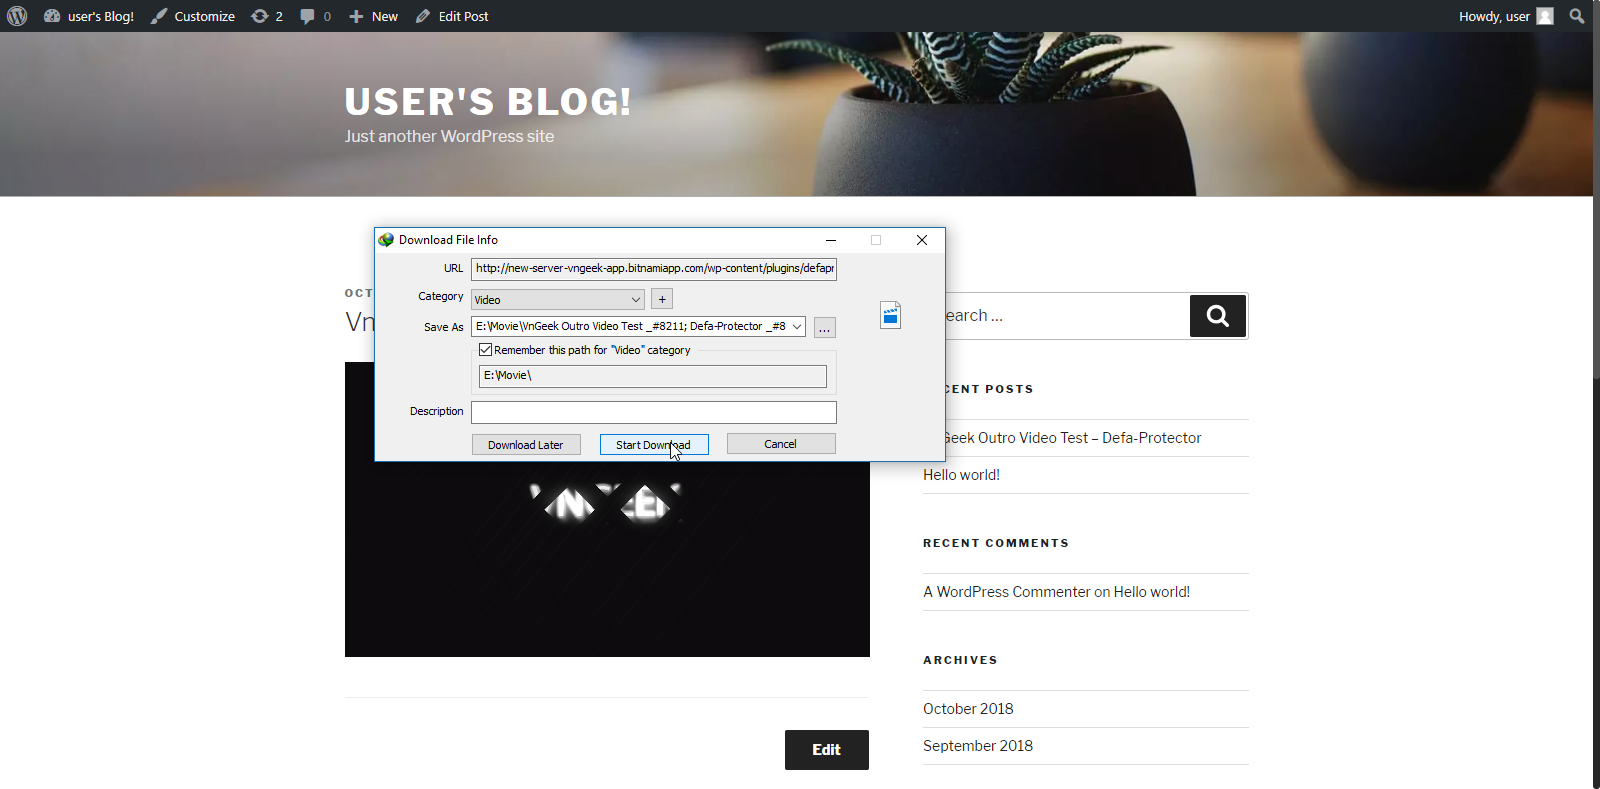Click the sidebar search submit button
The width and height of the screenshot is (1600, 789).
pyautogui.click(x=1218, y=316)
